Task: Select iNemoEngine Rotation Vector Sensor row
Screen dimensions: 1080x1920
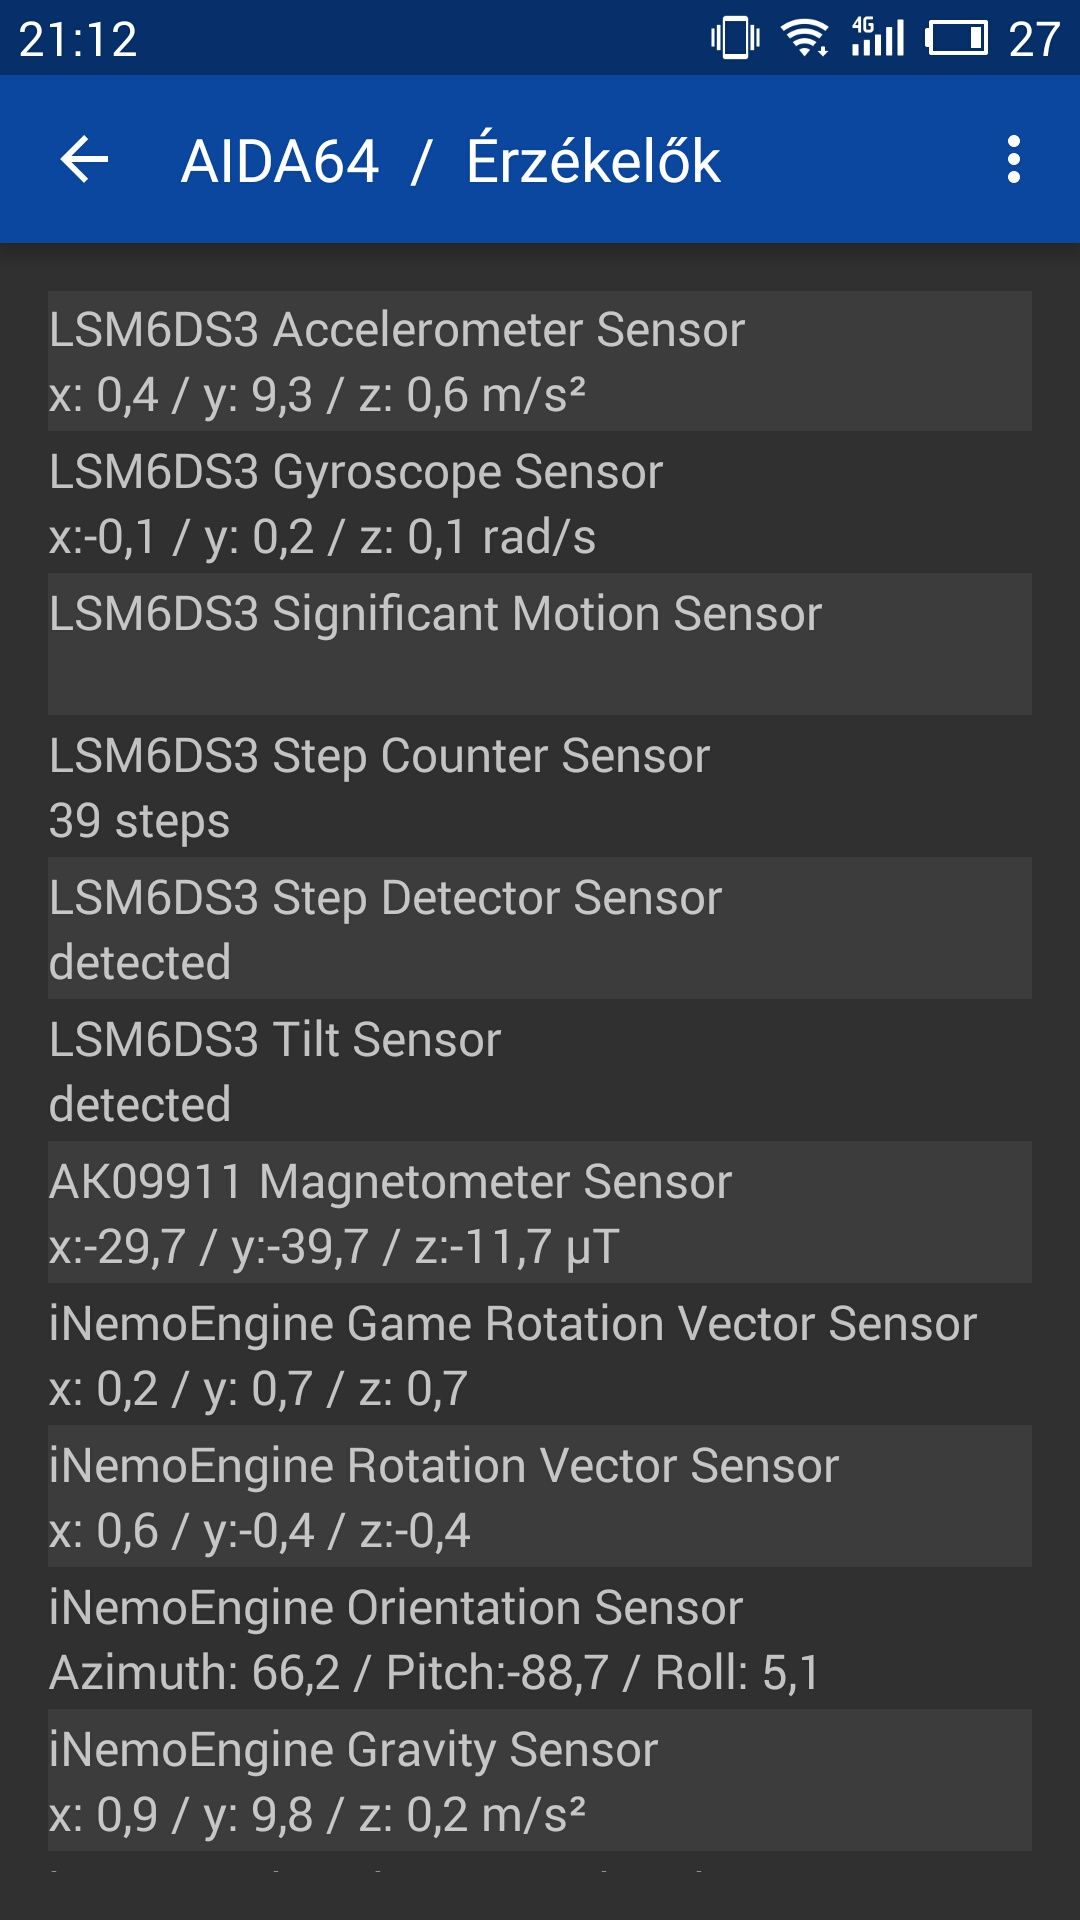Action: click(540, 1497)
